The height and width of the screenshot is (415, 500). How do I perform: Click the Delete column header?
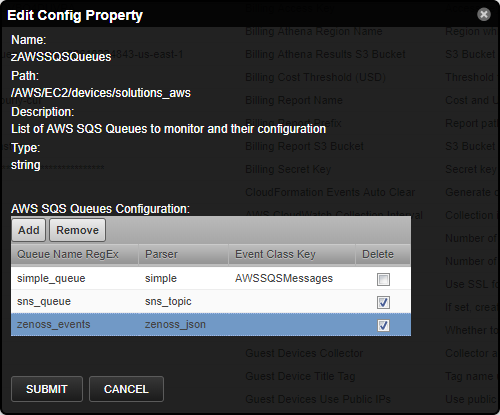pos(383,254)
